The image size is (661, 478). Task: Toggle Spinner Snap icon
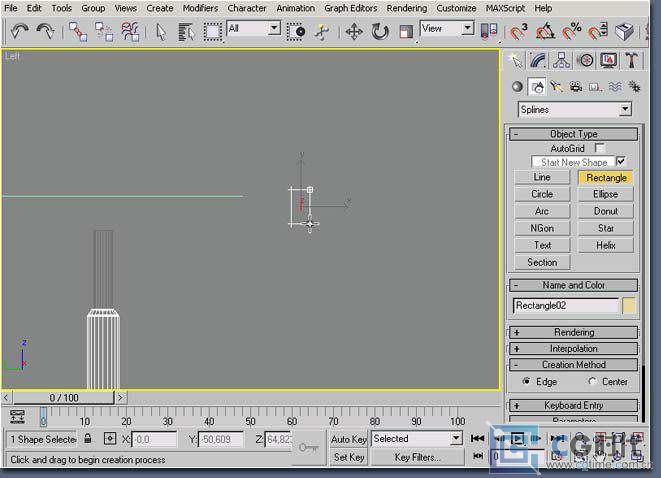[598, 31]
